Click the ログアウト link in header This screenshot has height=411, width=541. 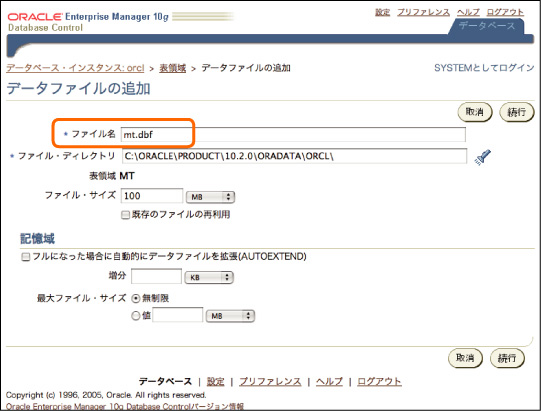coord(505,12)
